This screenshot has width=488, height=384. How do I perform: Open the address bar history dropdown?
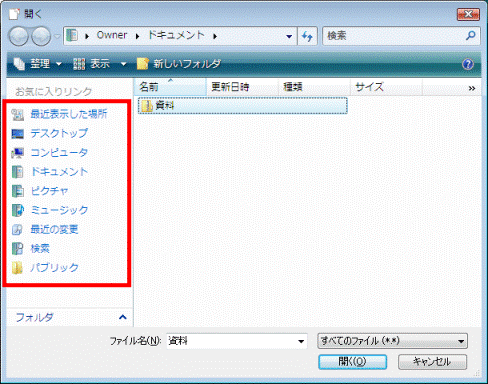pos(289,36)
